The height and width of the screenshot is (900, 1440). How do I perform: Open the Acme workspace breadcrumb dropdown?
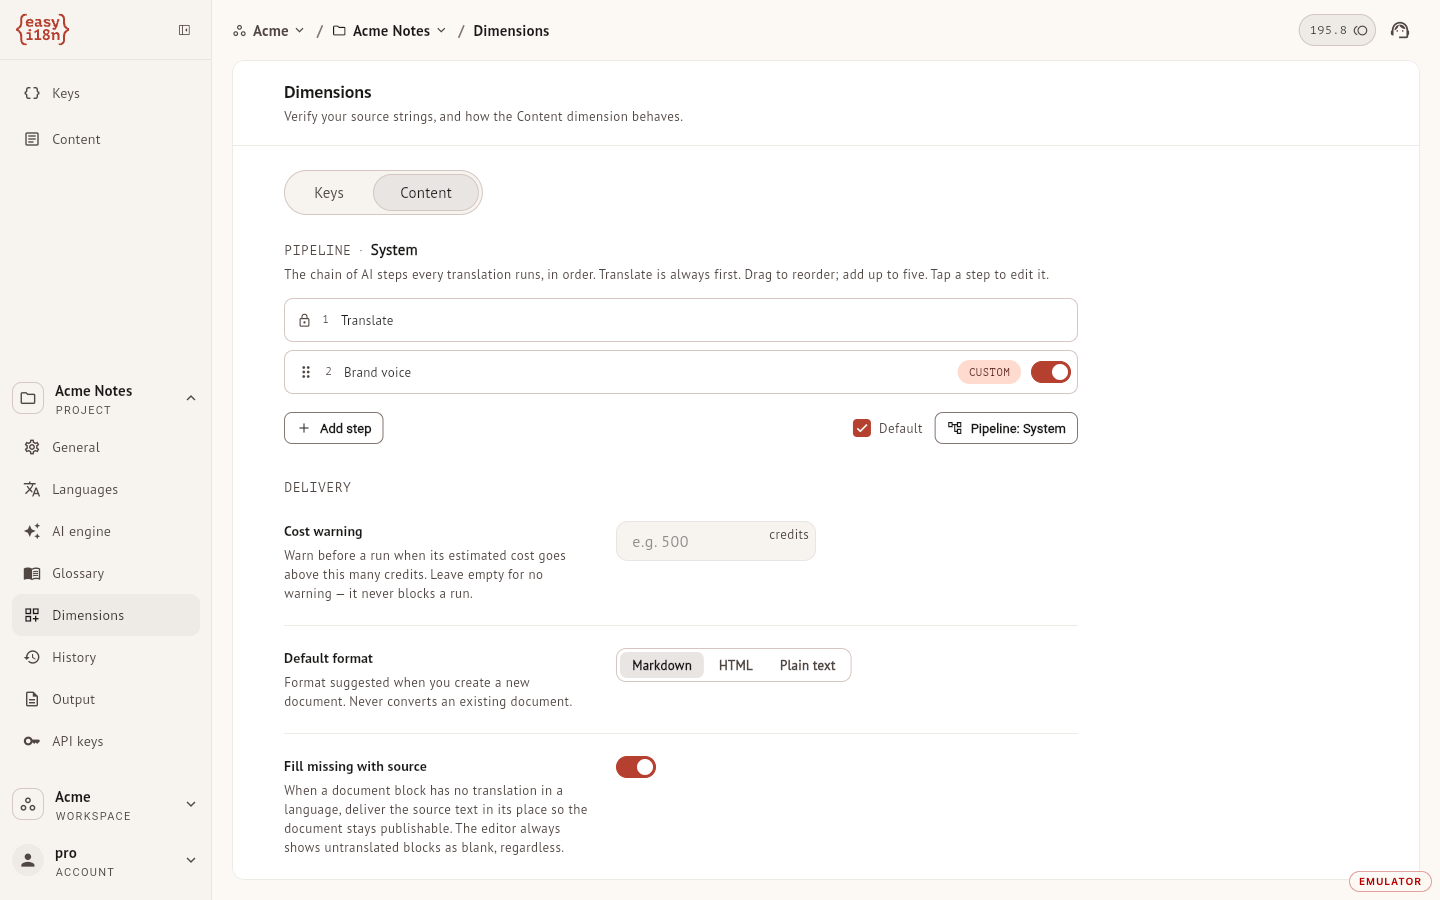[x=269, y=31]
